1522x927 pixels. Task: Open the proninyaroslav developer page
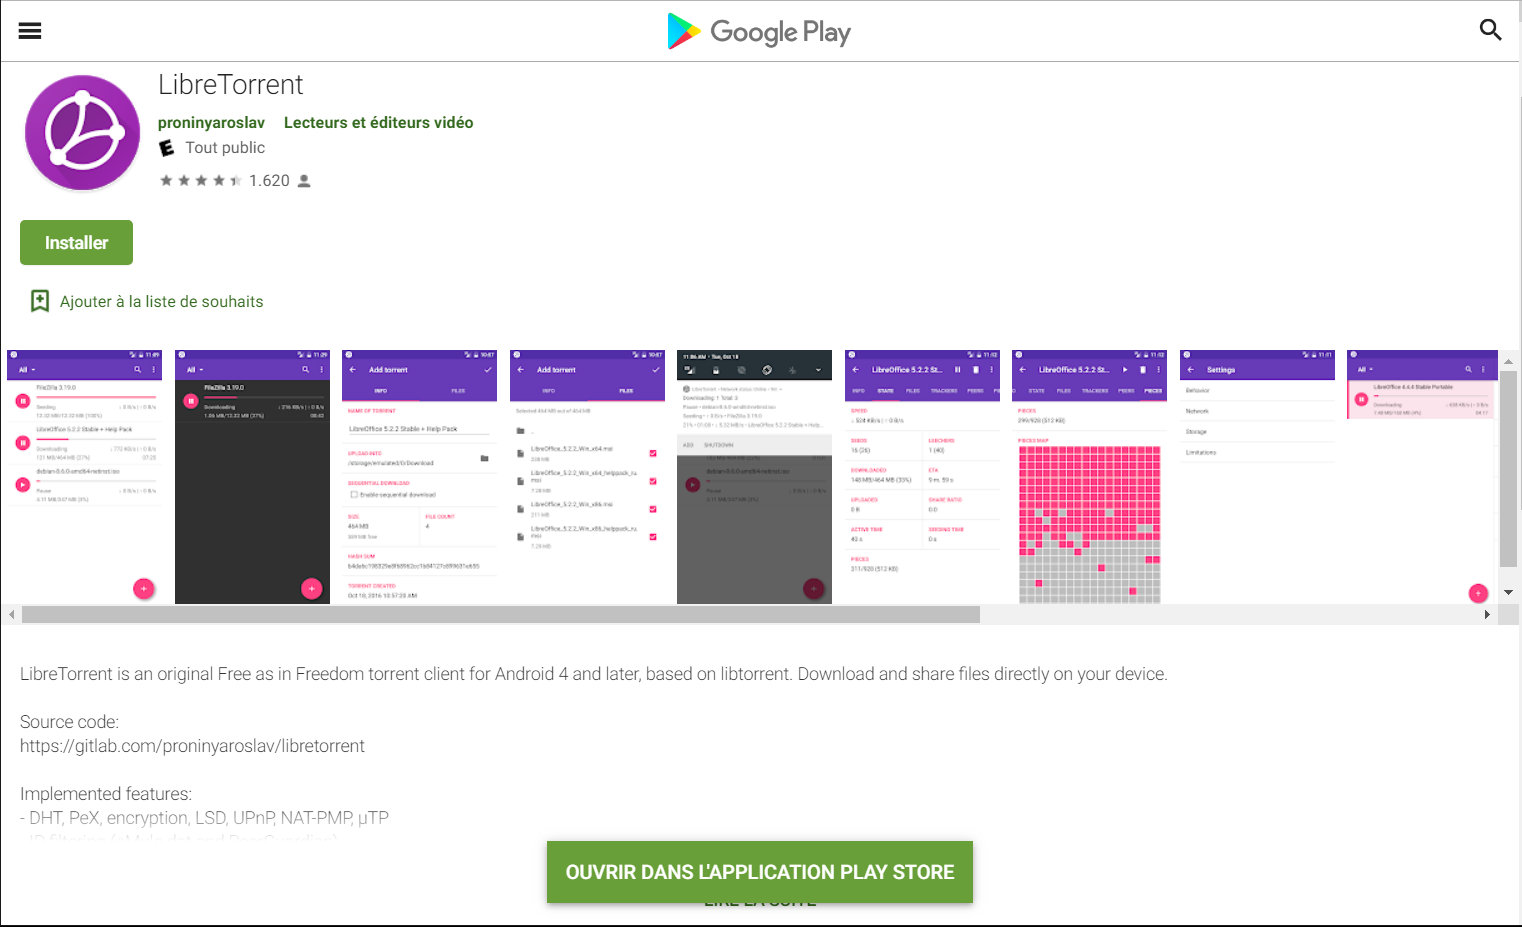[211, 122]
